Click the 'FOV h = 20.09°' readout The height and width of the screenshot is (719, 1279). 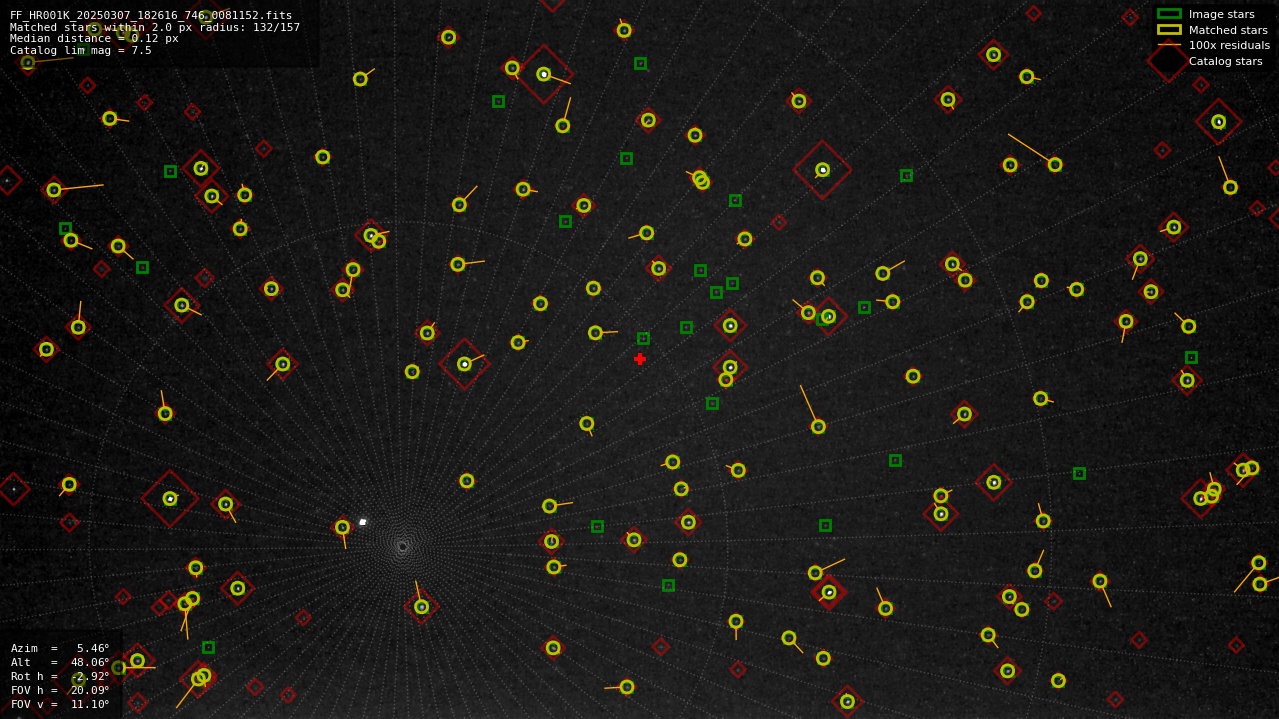(x=60, y=690)
